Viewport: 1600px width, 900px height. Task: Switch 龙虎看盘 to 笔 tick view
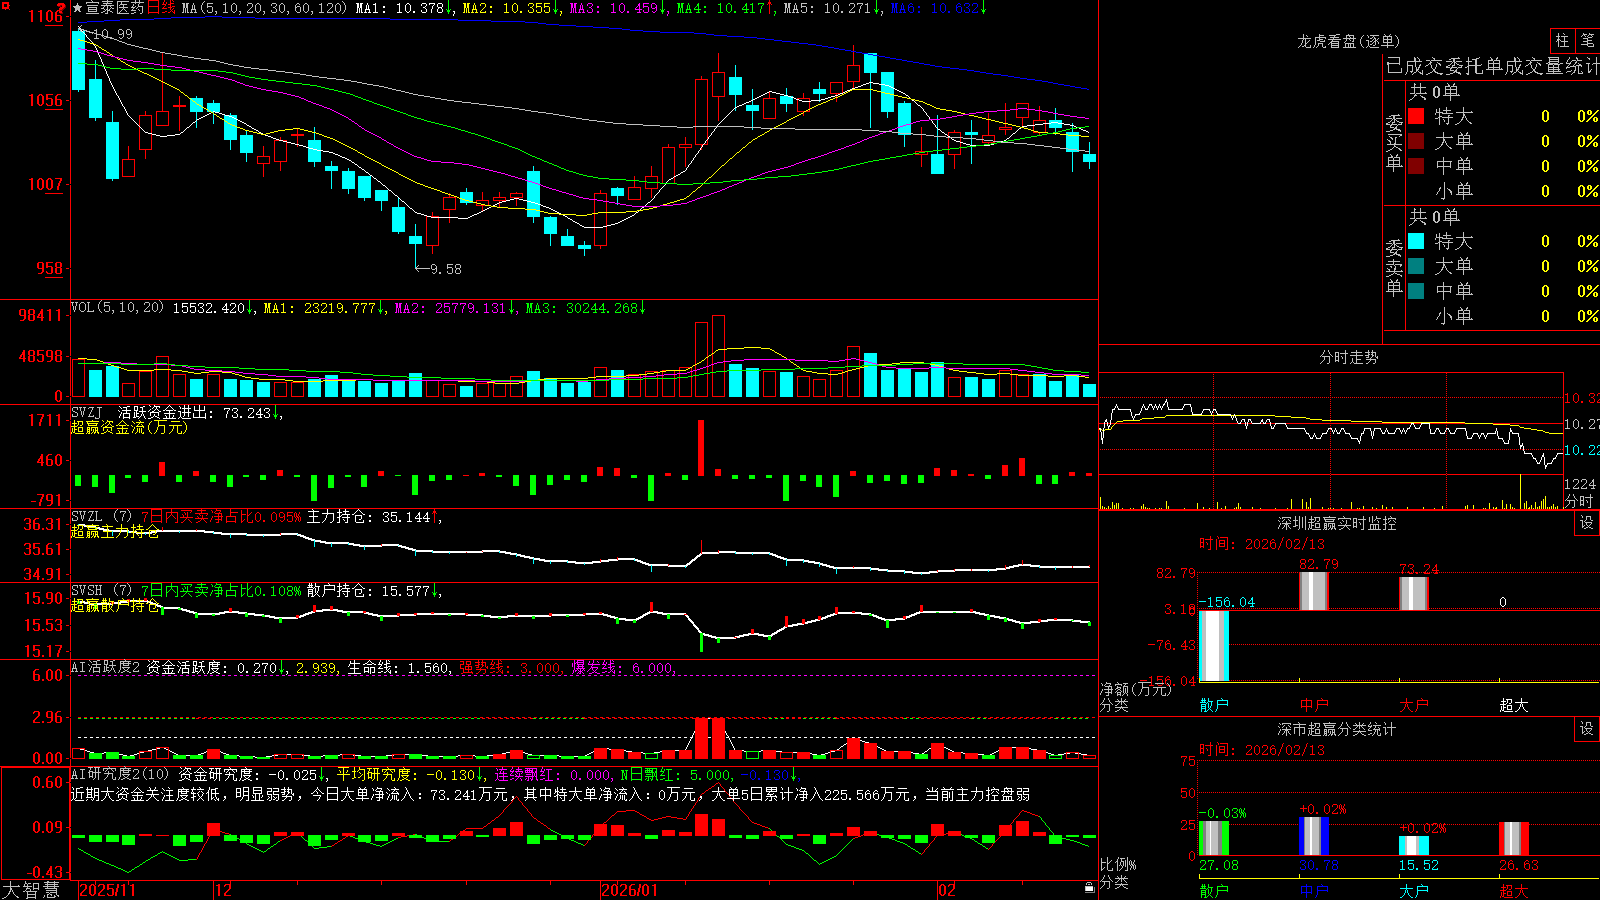click(x=1587, y=40)
